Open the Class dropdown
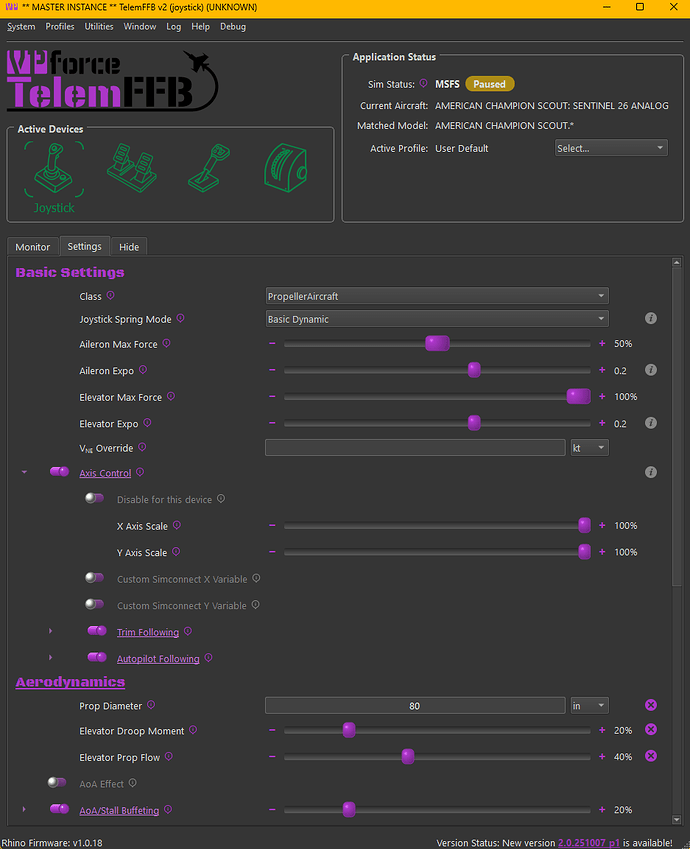 point(436,296)
